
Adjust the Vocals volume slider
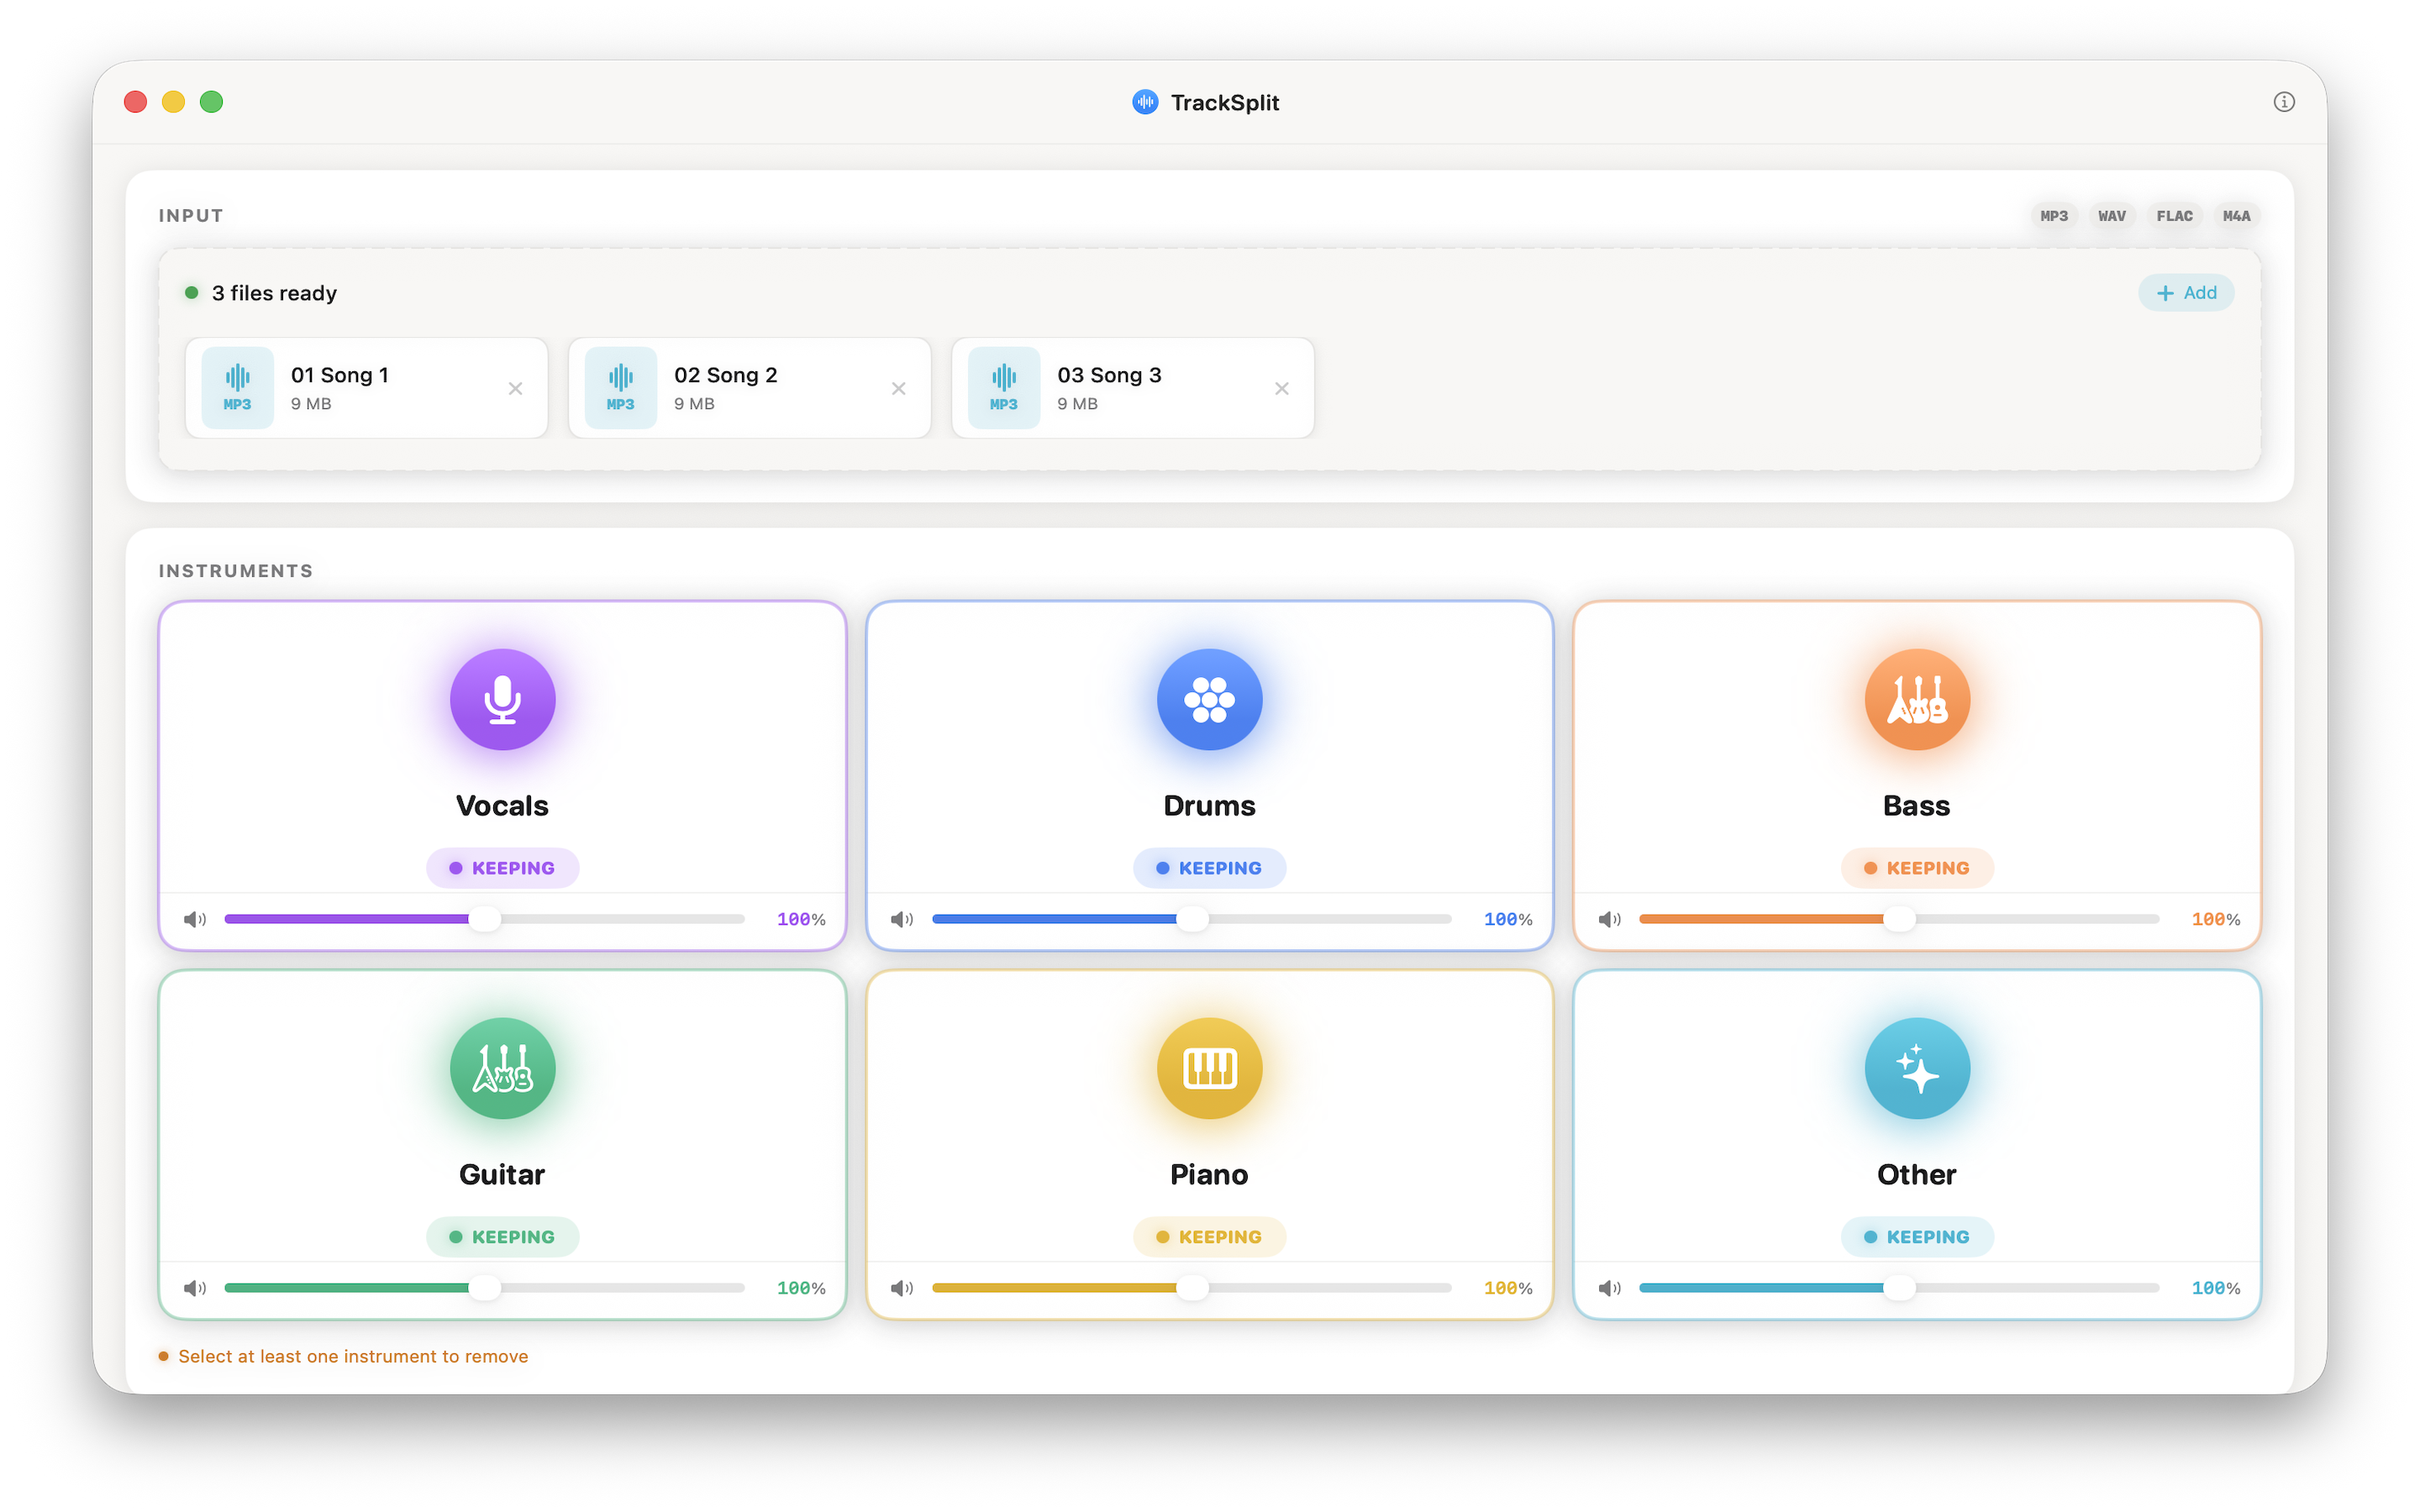[483, 918]
